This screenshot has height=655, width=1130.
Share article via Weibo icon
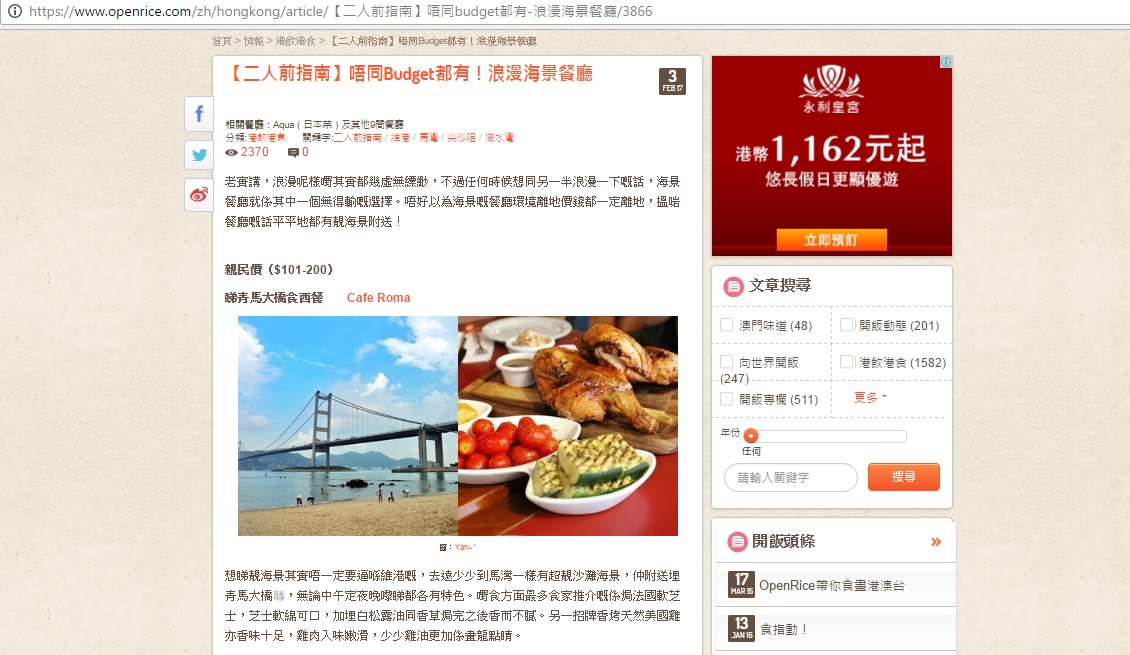click(199, 195)
